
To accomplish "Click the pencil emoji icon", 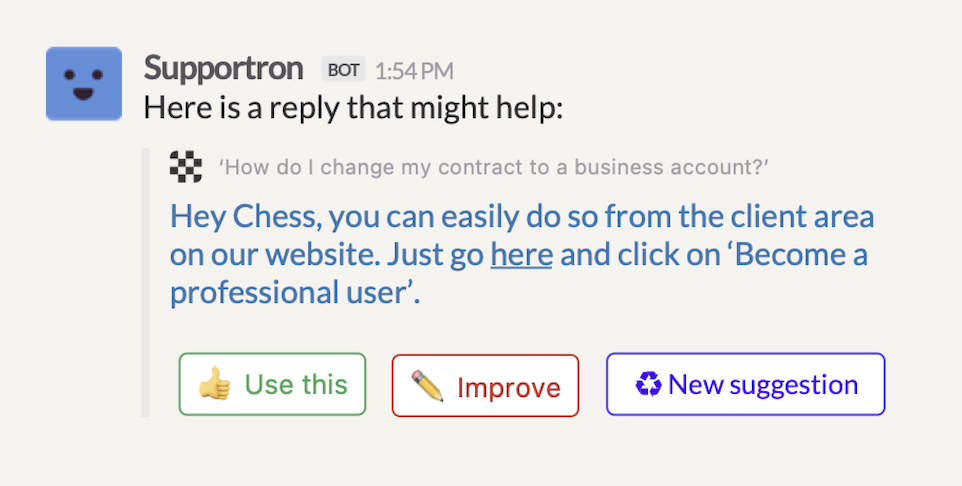I will pyautogui.click(x=427, y=386).
